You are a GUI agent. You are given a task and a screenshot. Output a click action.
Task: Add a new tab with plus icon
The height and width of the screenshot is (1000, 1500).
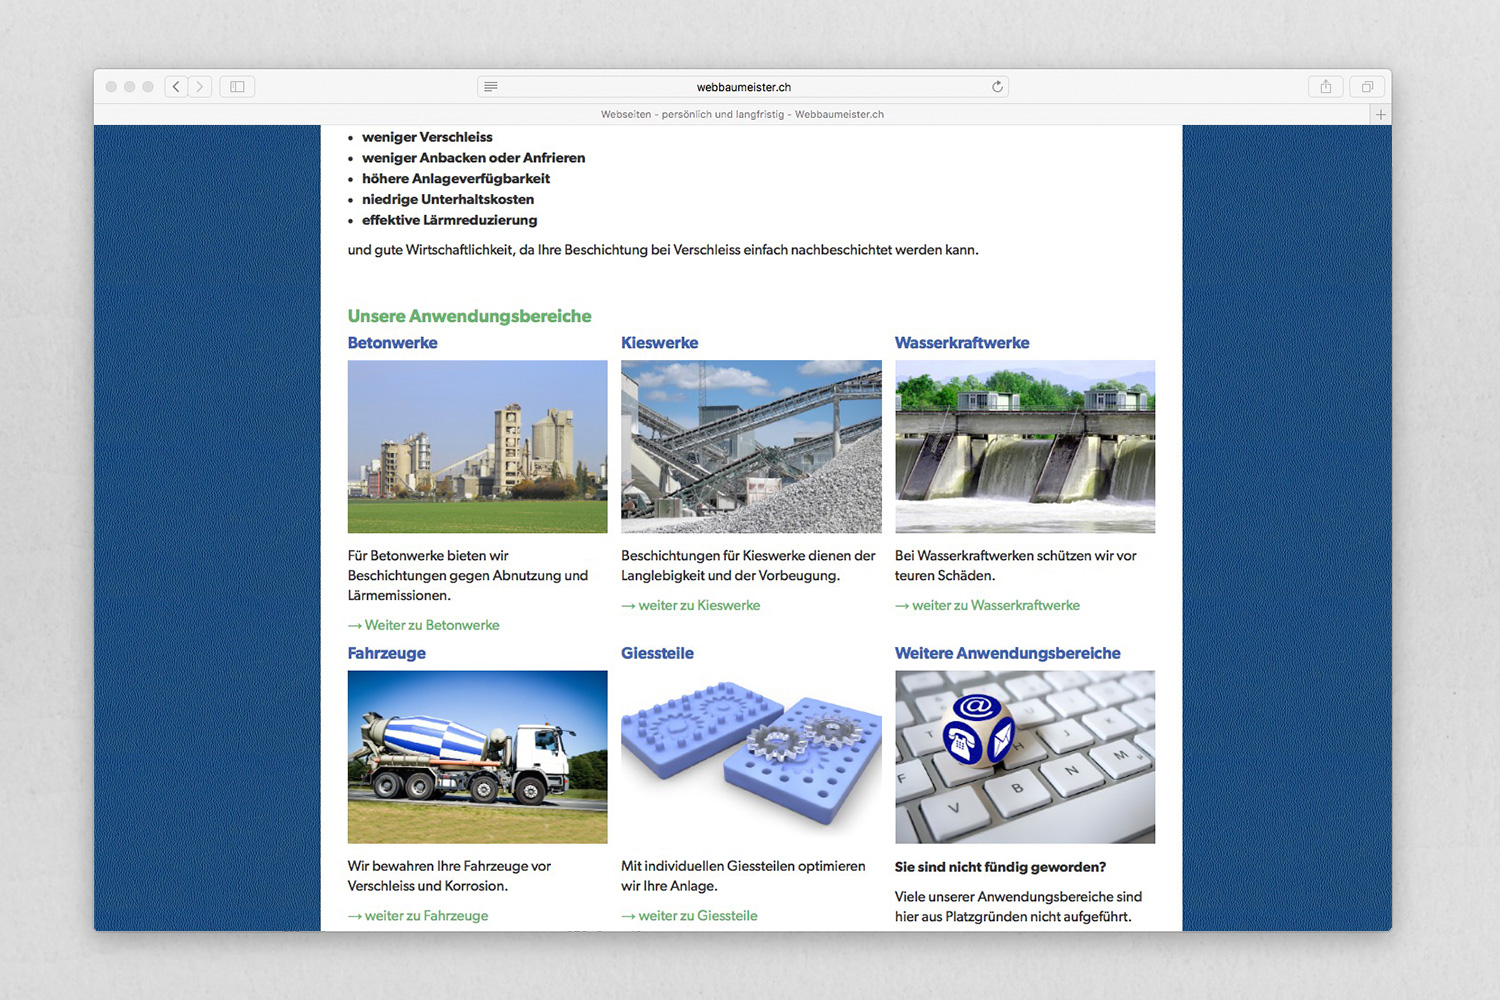click(x=1381, y=115)
